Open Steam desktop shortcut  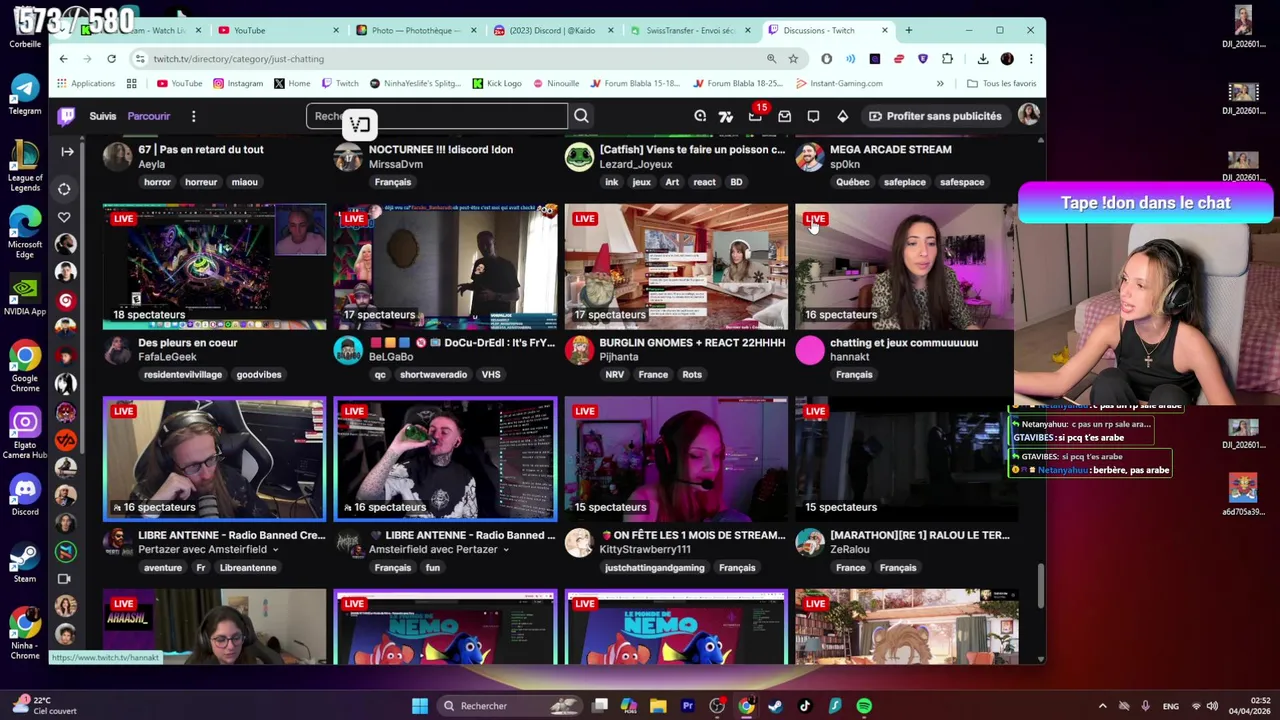point(25,563)
